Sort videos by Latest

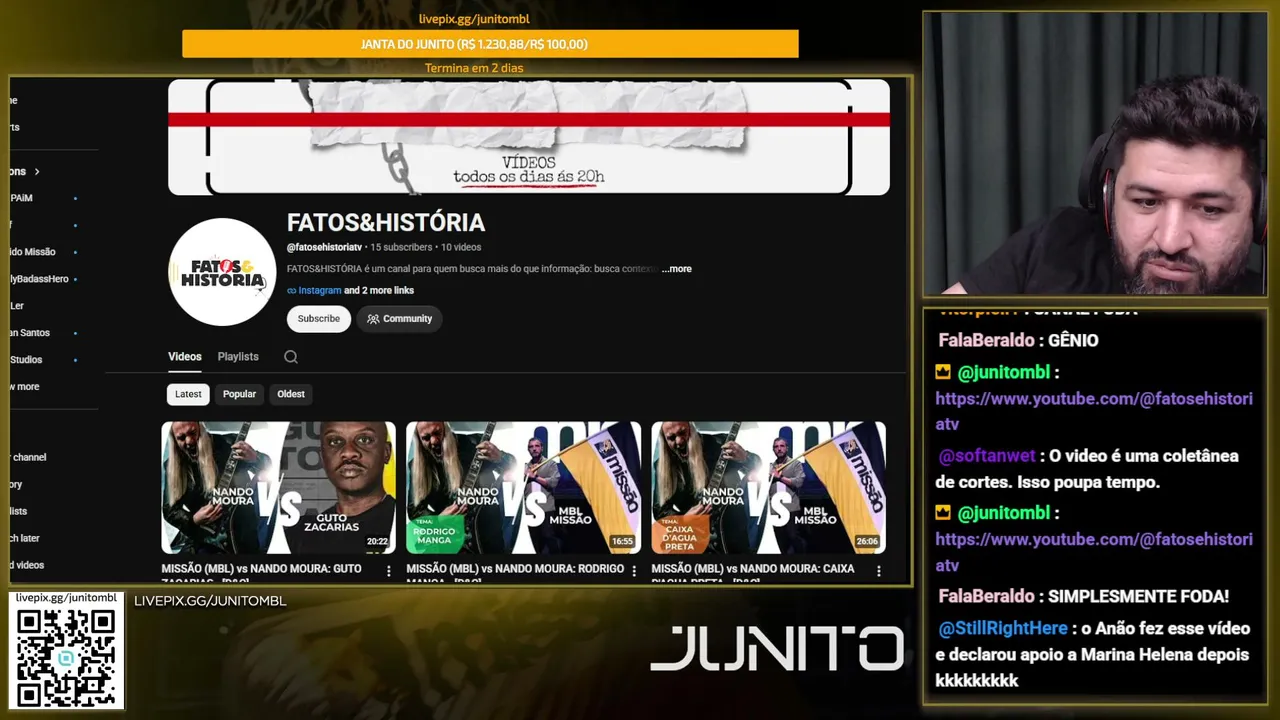[x=188, y=394]
